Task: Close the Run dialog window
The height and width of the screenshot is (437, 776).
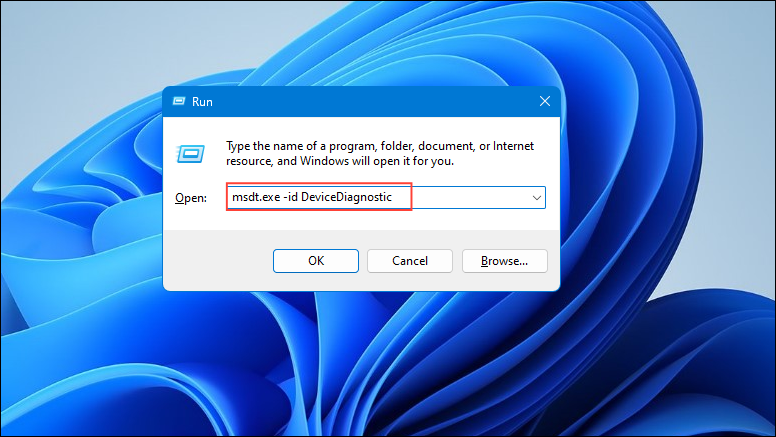Action: click(x=545, y=101)
